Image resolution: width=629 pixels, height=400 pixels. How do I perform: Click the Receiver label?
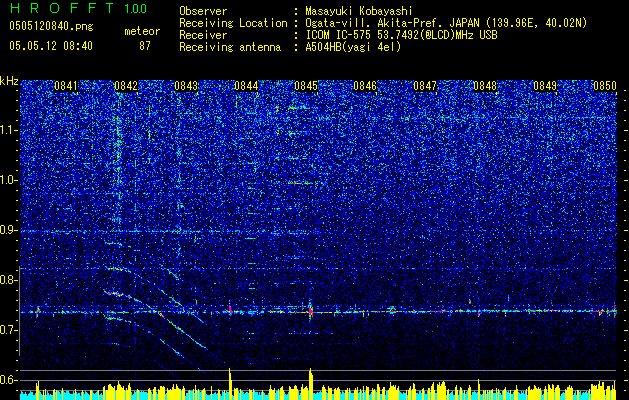203,35
